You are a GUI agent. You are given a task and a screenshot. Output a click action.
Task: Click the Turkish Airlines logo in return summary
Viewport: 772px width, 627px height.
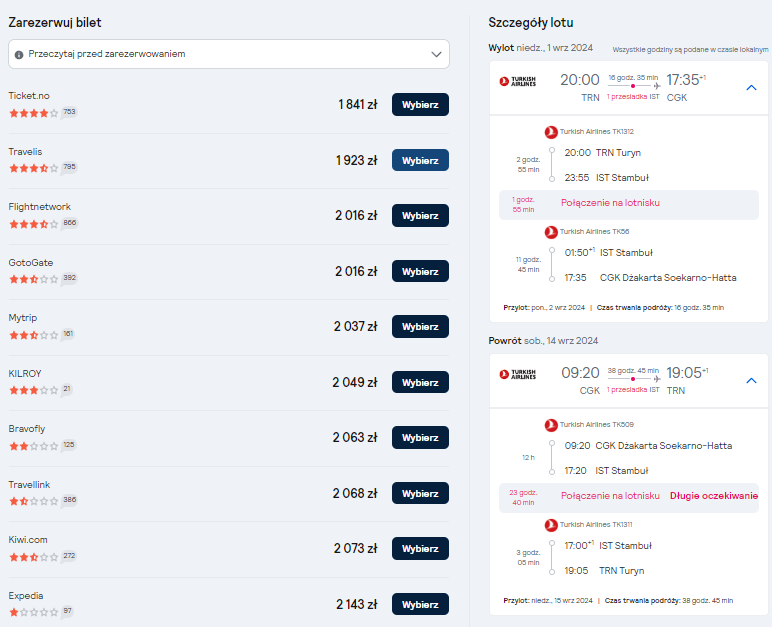pos(517,374)
